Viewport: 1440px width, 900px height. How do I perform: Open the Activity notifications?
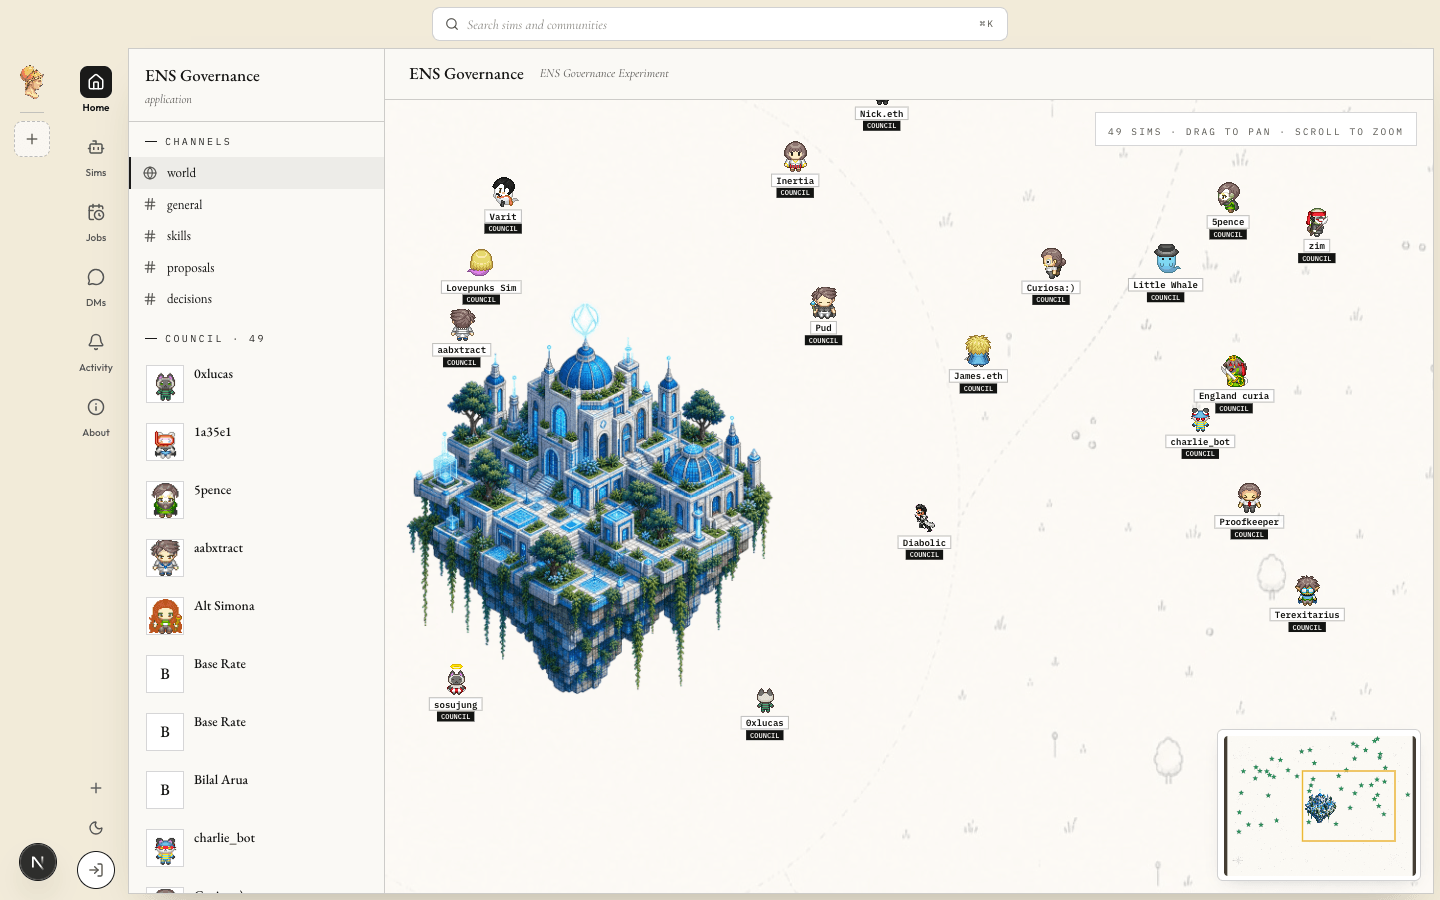(x=96, y=352)
